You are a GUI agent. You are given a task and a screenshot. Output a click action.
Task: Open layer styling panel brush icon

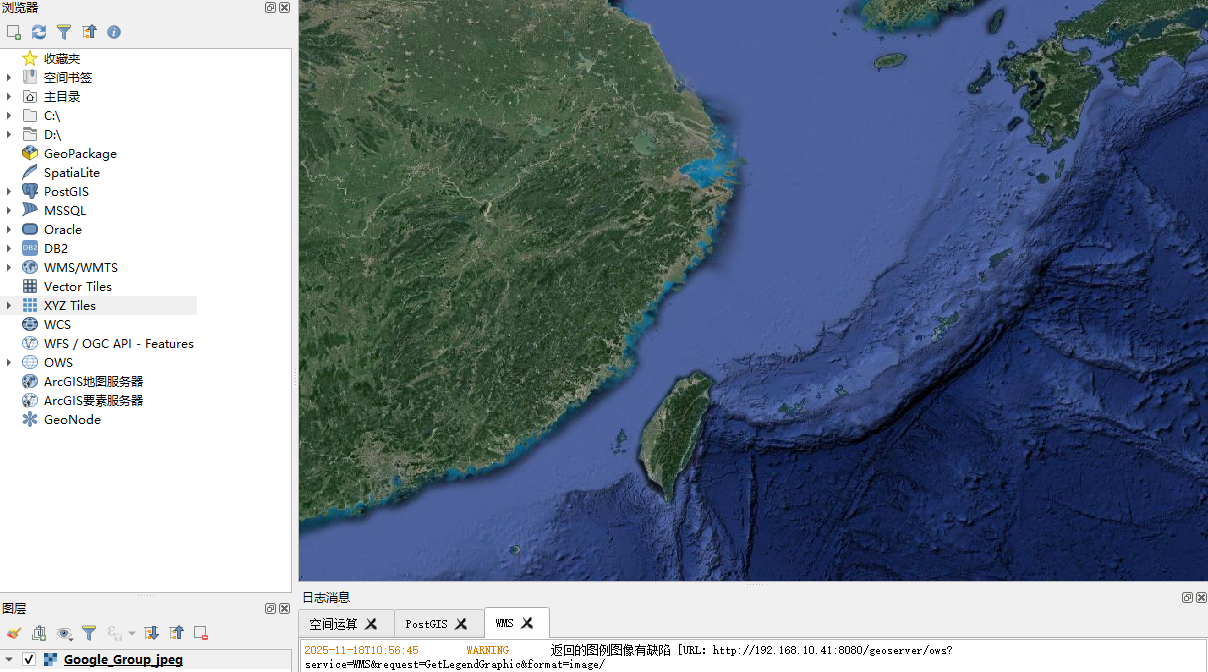click(x=14, y=633)
